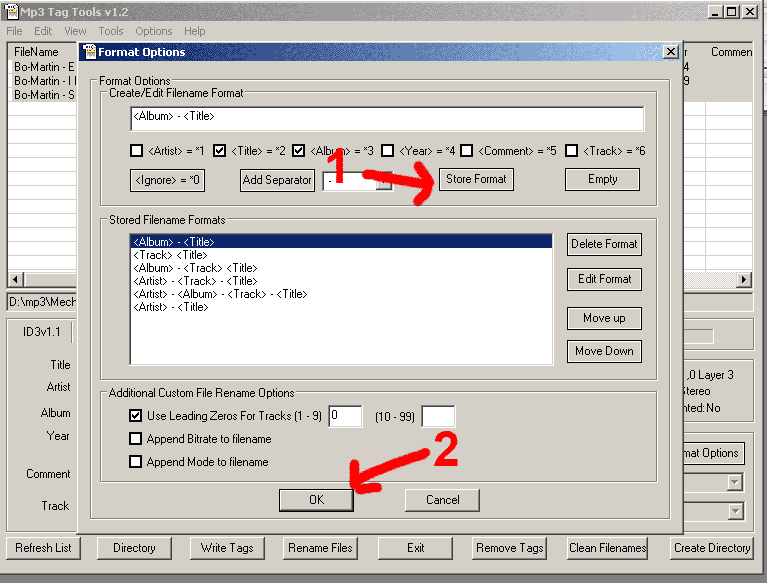Screen dimensions: 767x583
Task: Uncheck the <Album> = *3 checkbox
Action: coord(298,151)
